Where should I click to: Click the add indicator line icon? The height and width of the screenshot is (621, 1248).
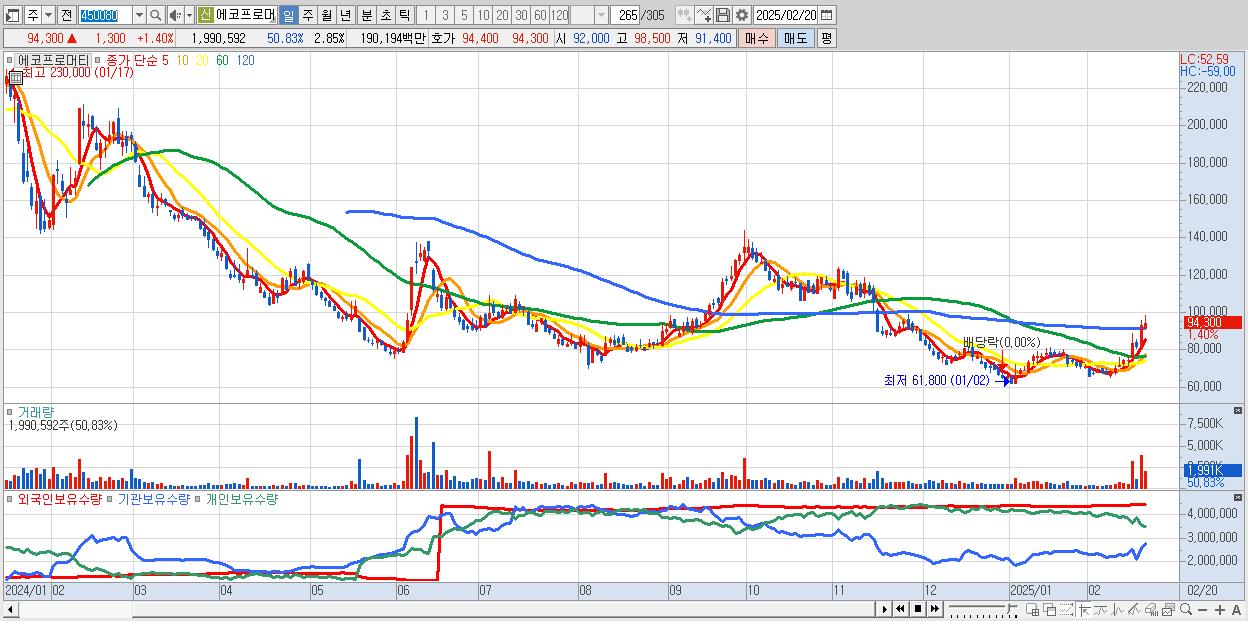(x=703, y=15)
